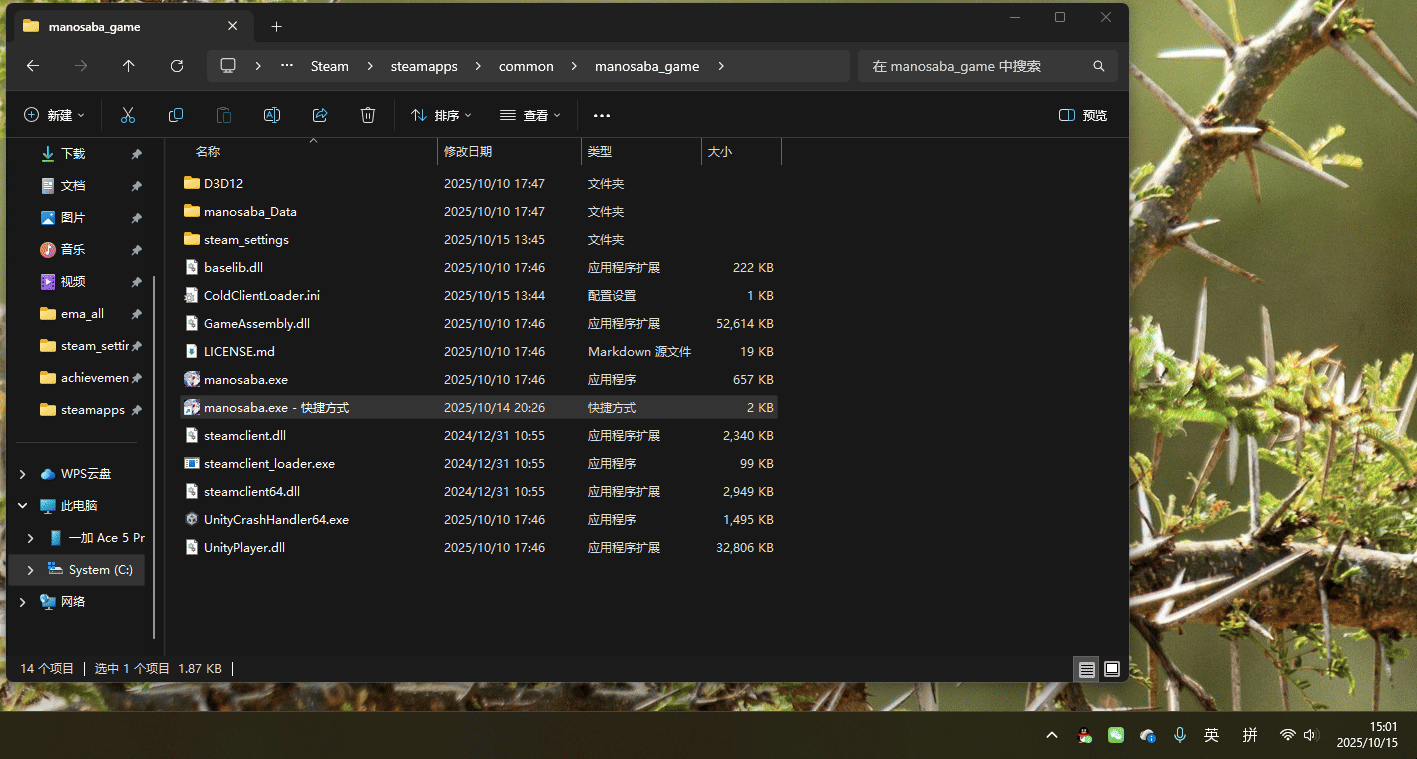1417x759 pixels.
Task: Click steamapps in the address breadcrumb
Action: click(x=424, y=66)
